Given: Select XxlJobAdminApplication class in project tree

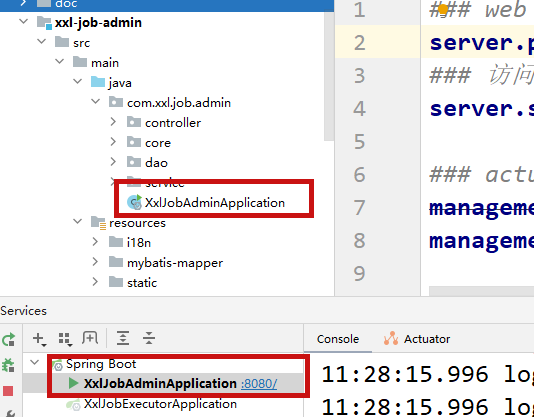Looking at the screenshot, I should [x=215, y=202].
